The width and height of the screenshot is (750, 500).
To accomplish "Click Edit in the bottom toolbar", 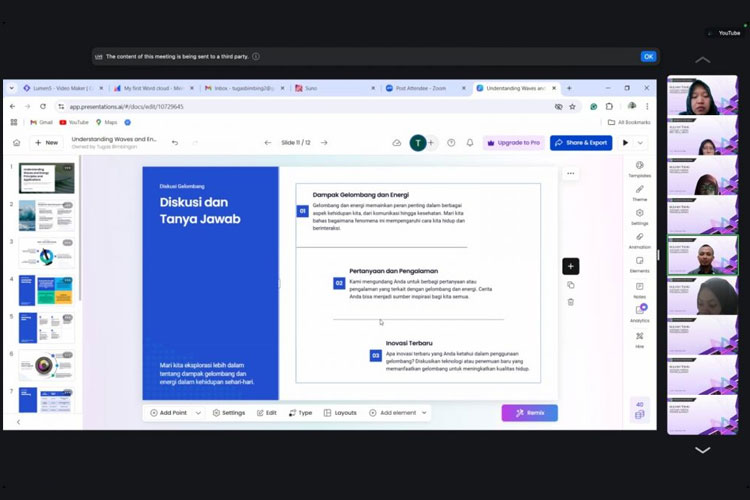I will (266, 413).
